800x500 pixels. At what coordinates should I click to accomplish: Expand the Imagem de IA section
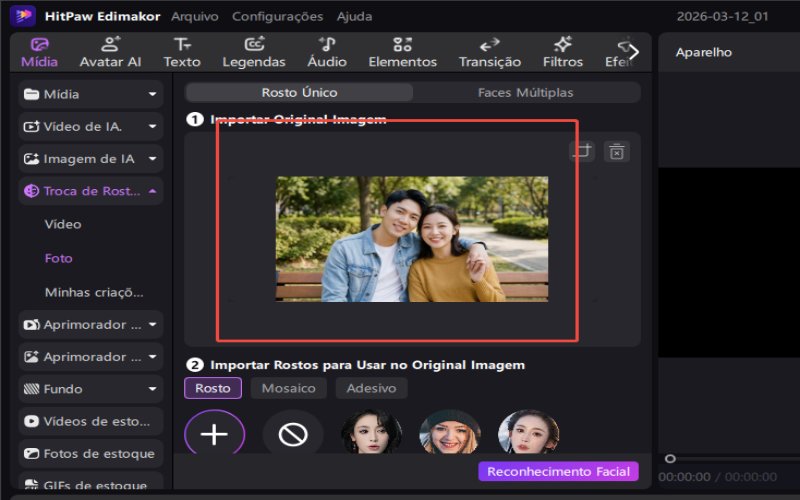tap(90, 159)
